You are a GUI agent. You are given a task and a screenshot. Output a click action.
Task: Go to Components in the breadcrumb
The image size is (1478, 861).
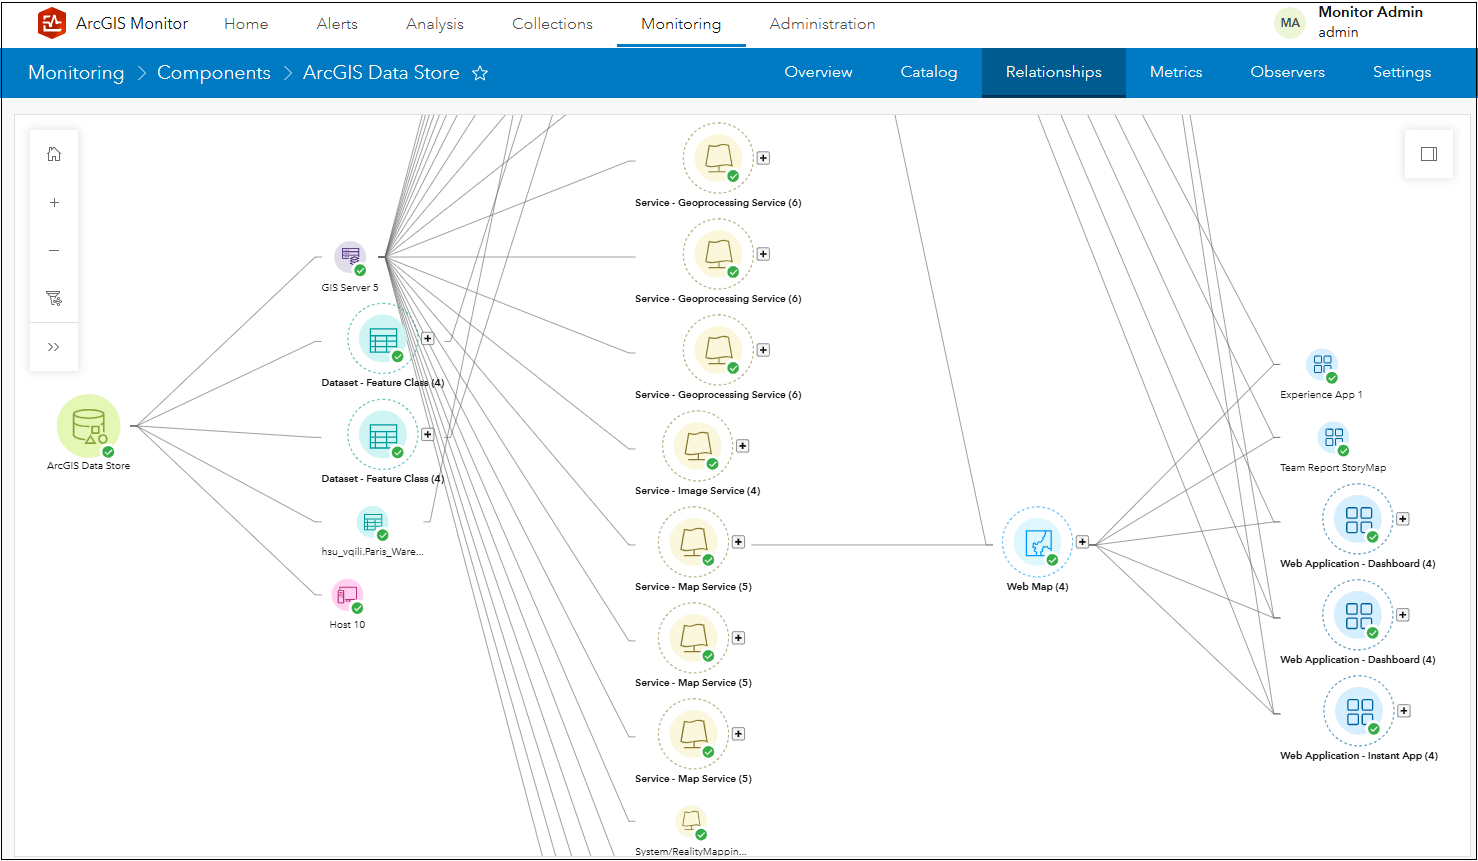(214, 73)
